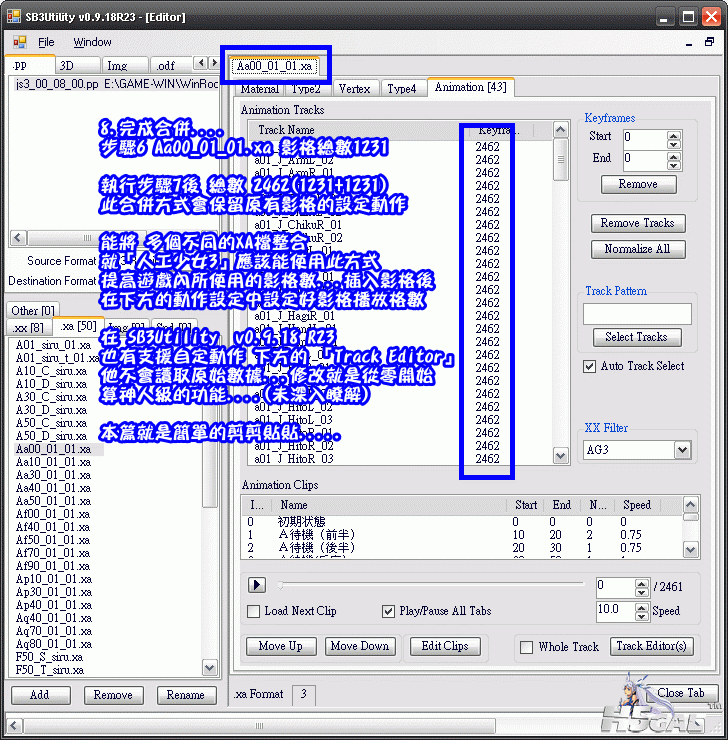
Task: Increase Keyframes End value with up arrow
Action: coord(673,156)
